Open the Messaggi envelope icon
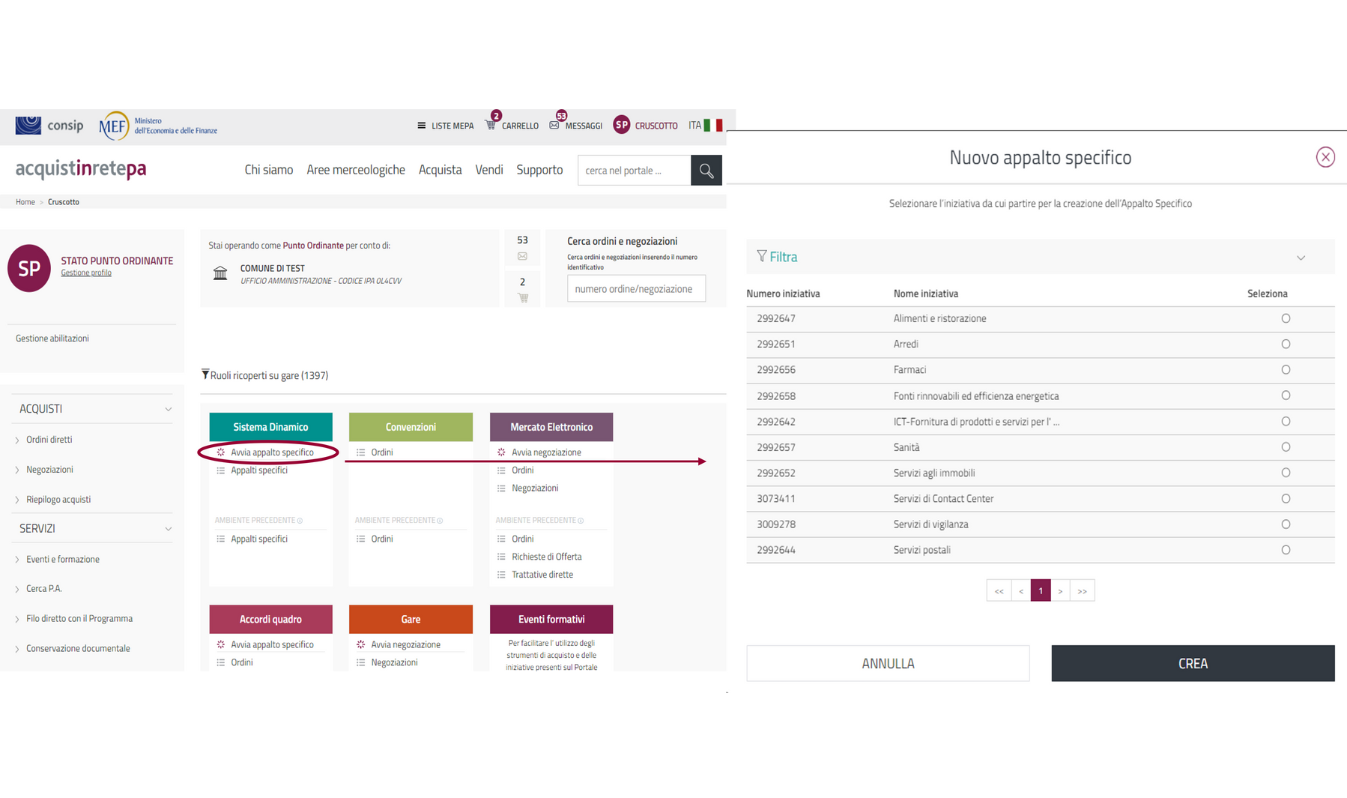 point(555,125)
